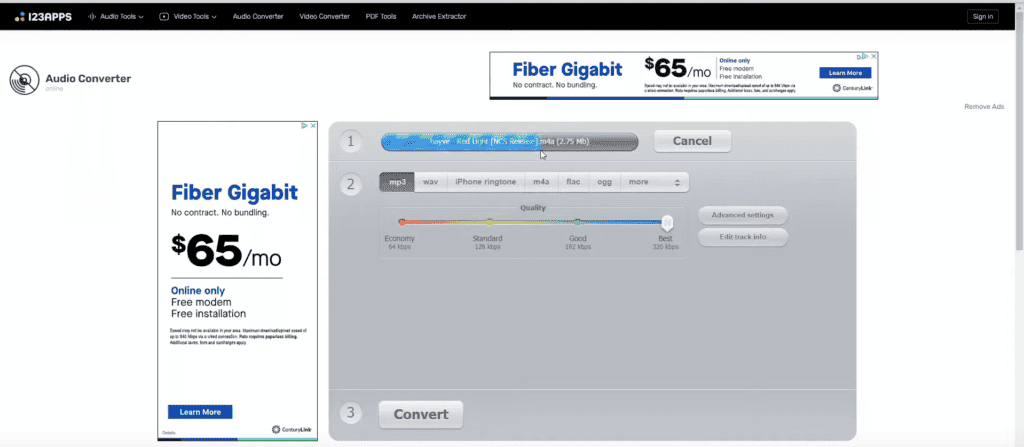The image size is (1024, 447).
Task: Click the Audio Converter page title
Action: click(x=88, y=78)
